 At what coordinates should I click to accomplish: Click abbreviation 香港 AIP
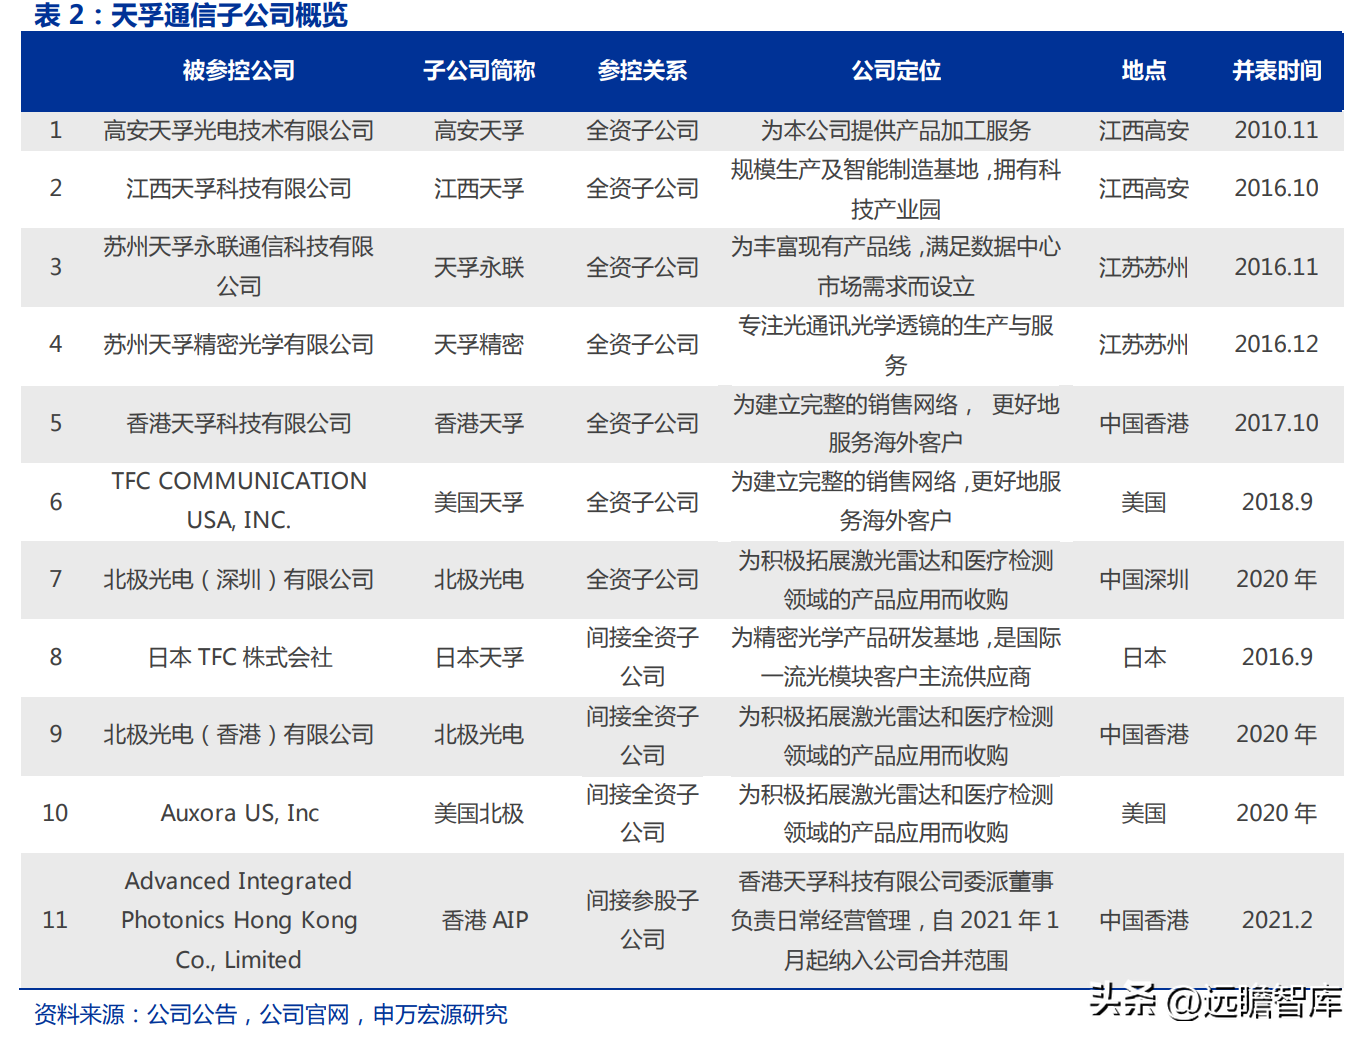pyautogui.click(x=485, y=920)
